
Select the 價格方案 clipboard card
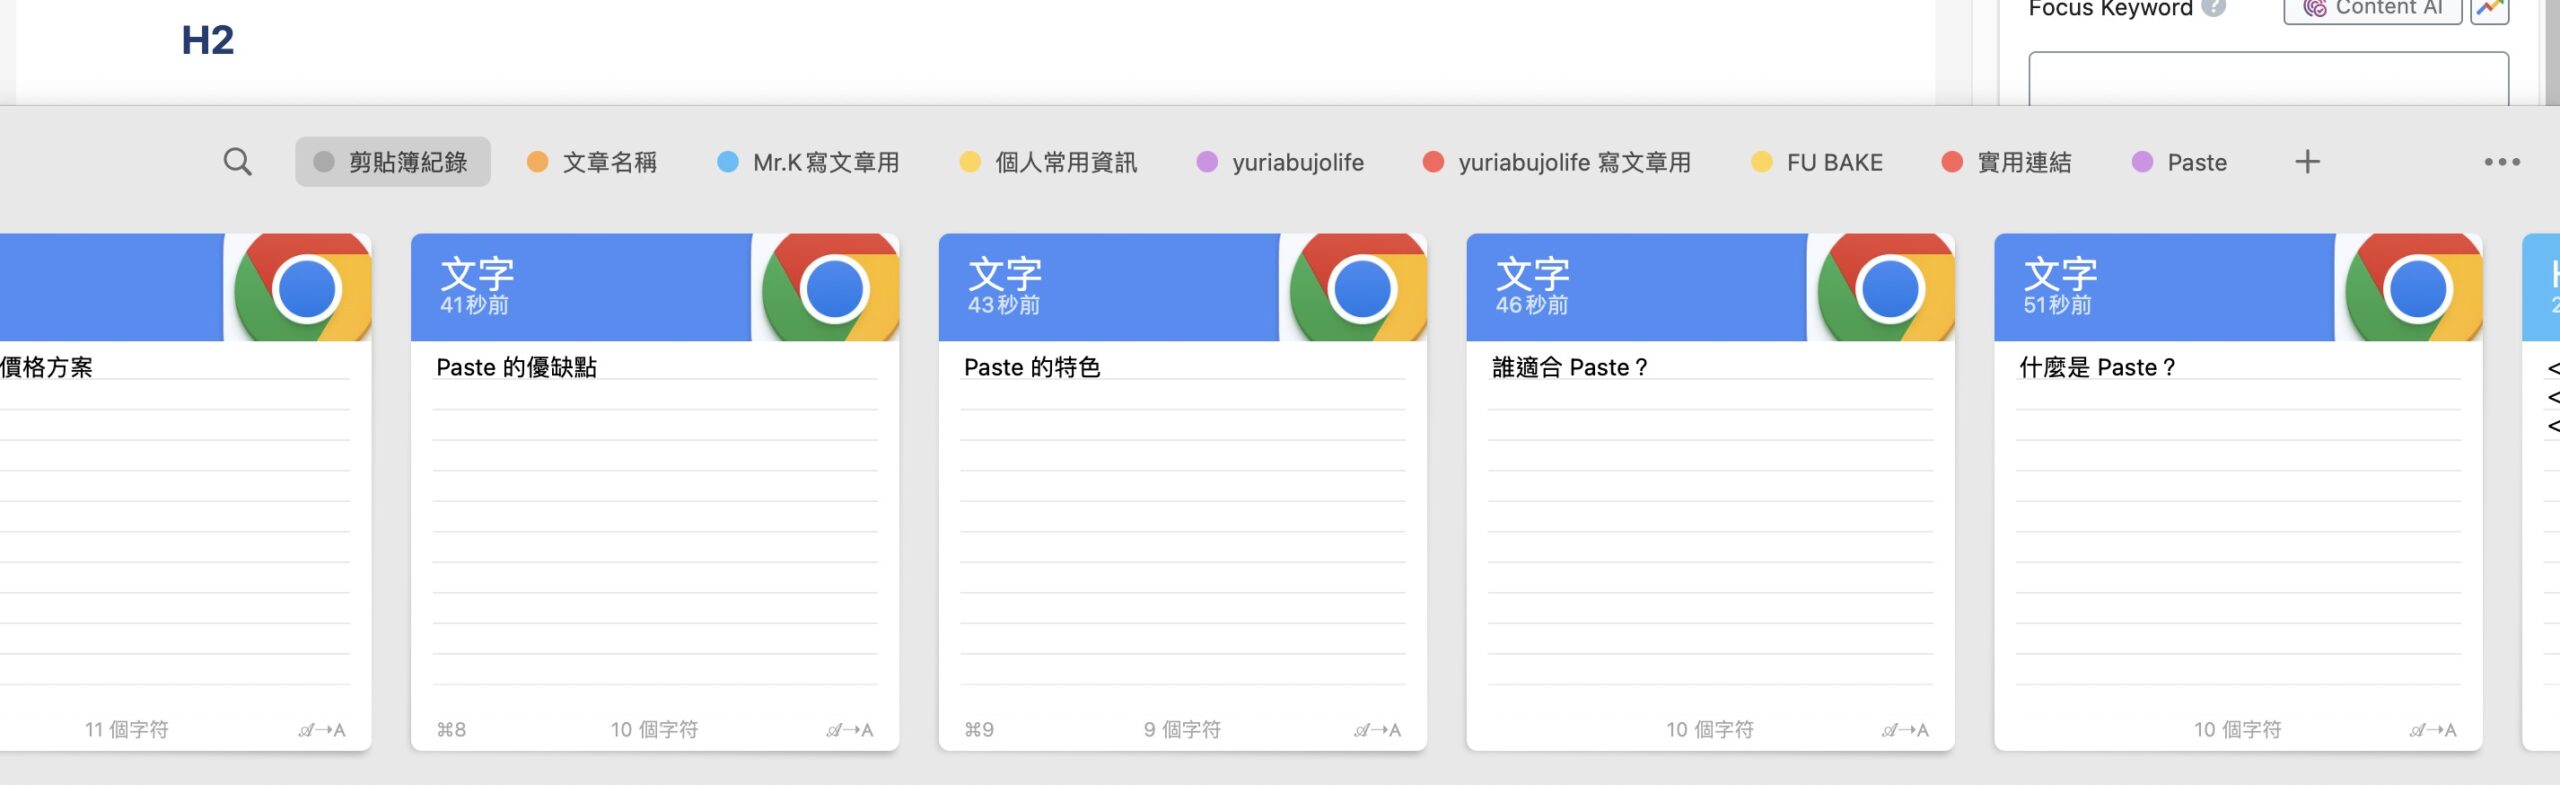(x=186, y=492)
